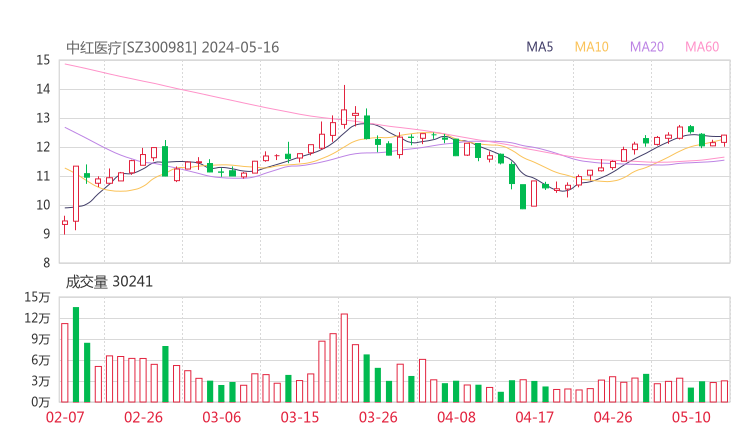Click the 成交量 30241 volume label
740x440 pixels.
pyautogui.click(x=109, y=282)
